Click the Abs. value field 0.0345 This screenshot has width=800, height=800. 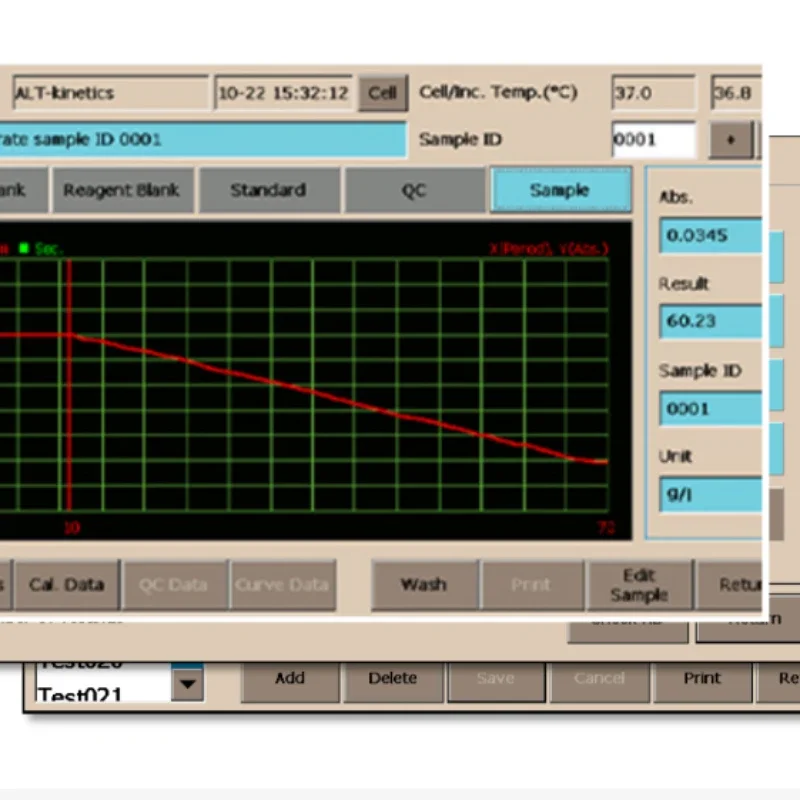[x=710, y=236]
